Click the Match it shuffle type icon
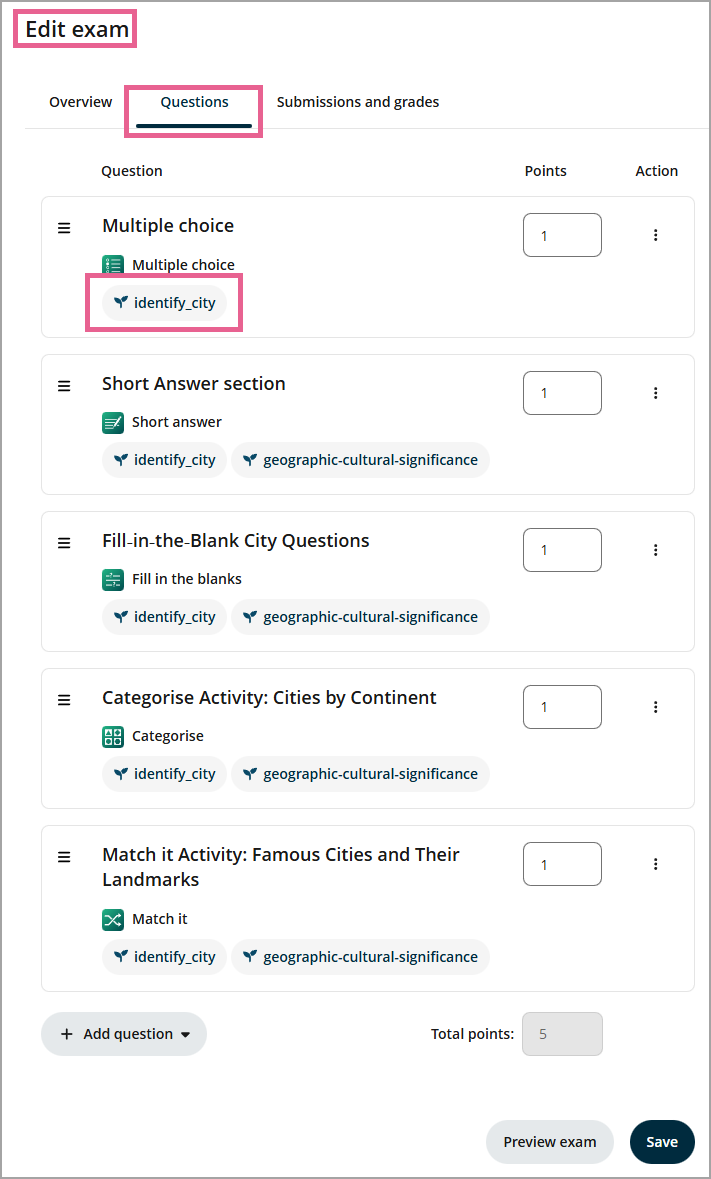 [113, 920]
